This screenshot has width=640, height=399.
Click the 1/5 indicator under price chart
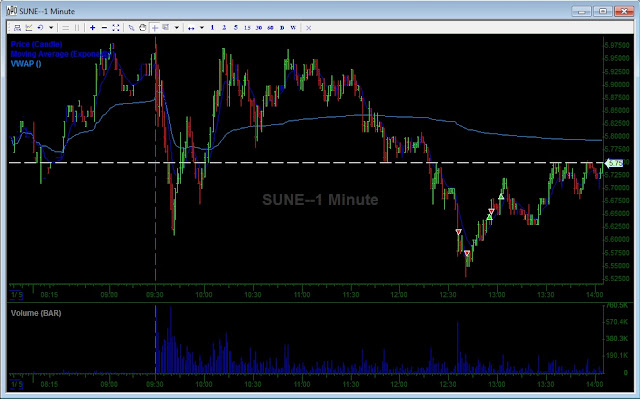point(17,295)
